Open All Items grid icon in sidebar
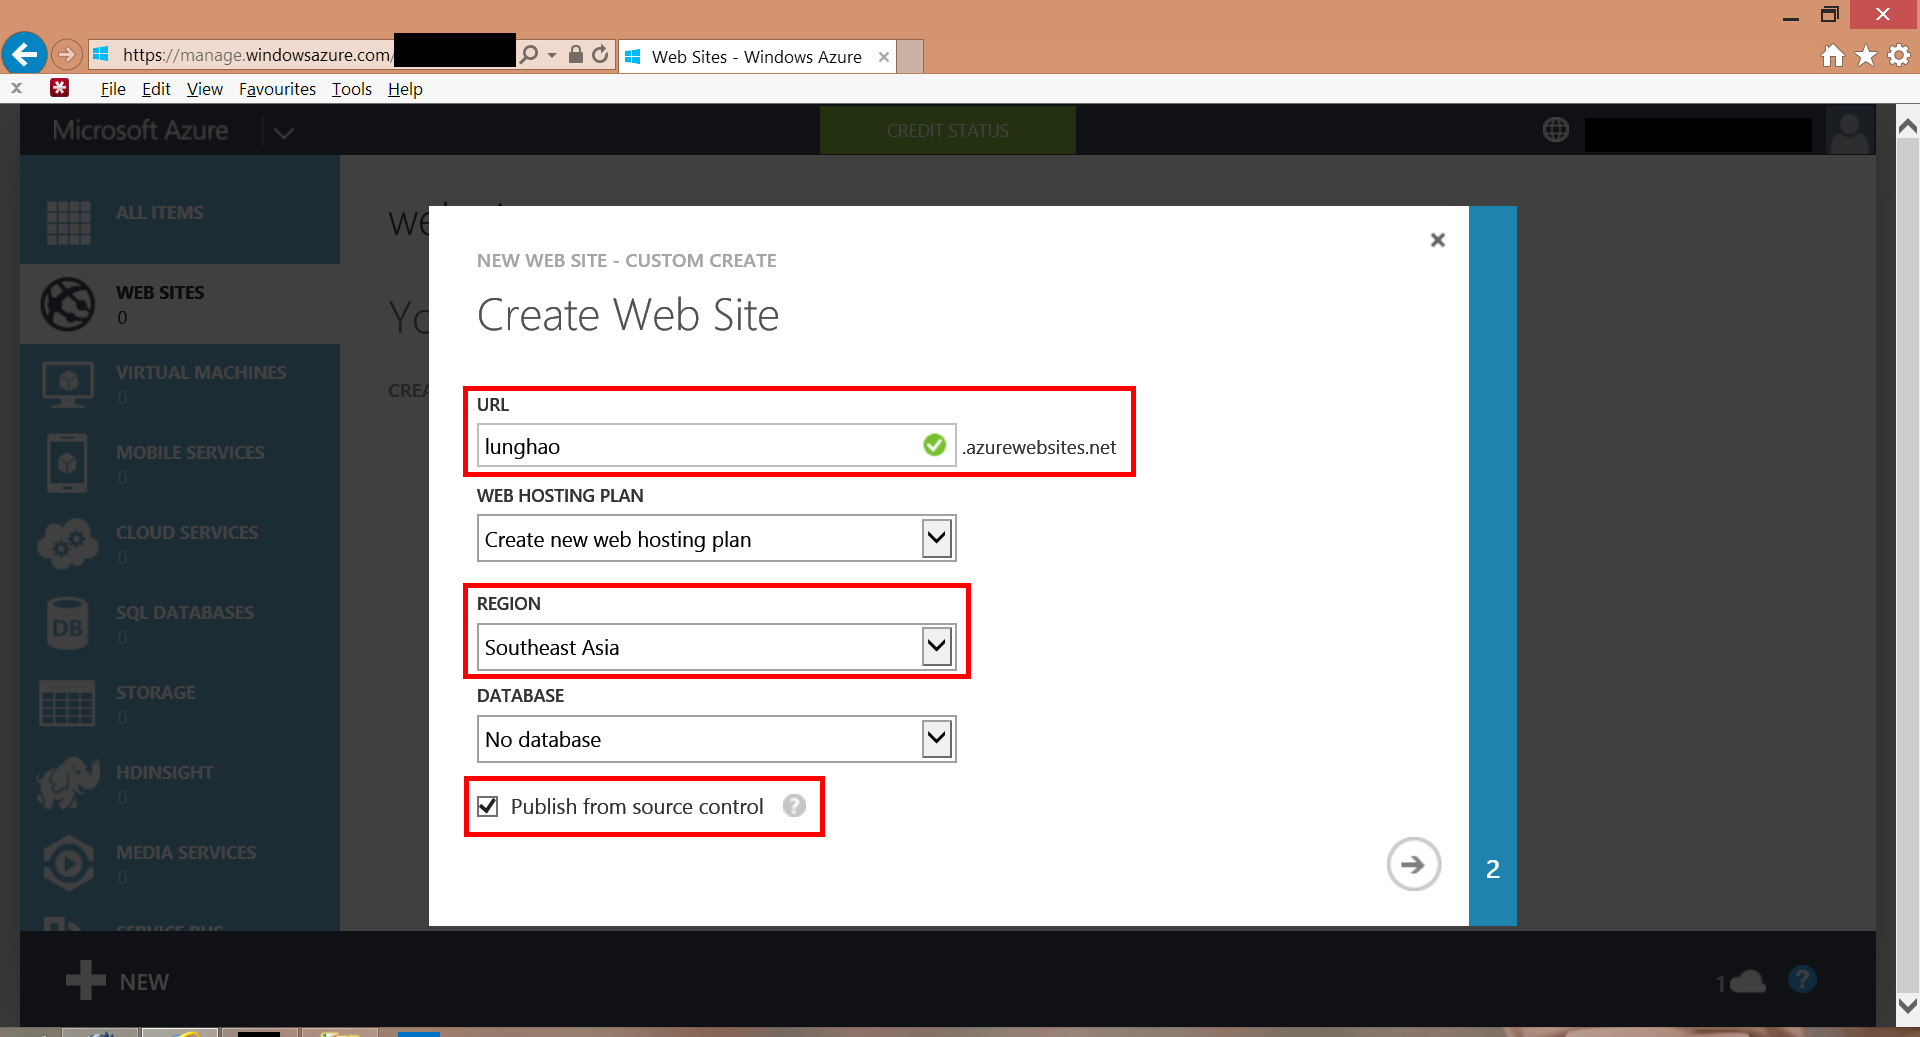Screen dimensions: 1920x1037 click(68, 222)
